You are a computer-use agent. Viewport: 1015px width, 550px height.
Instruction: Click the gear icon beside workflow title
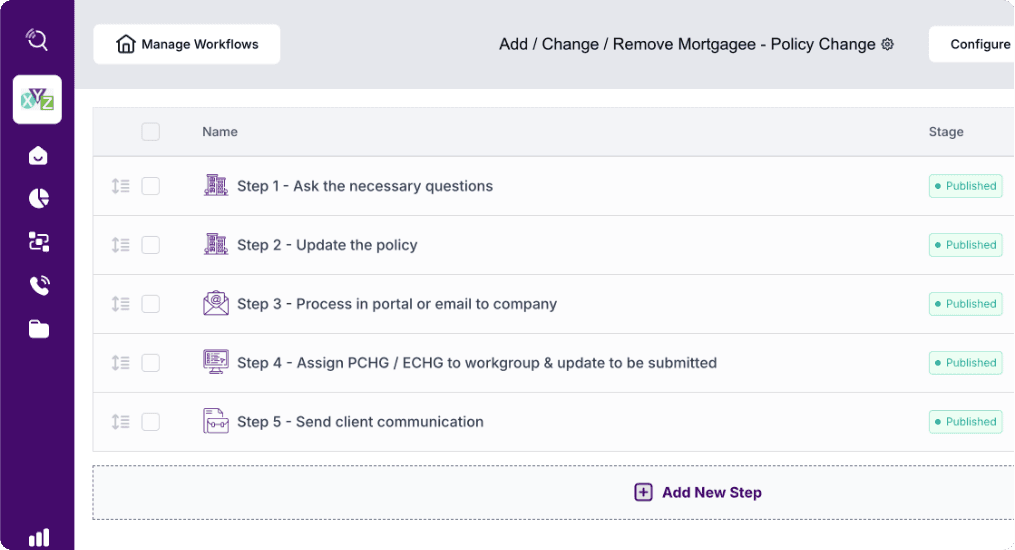[887, 45]
